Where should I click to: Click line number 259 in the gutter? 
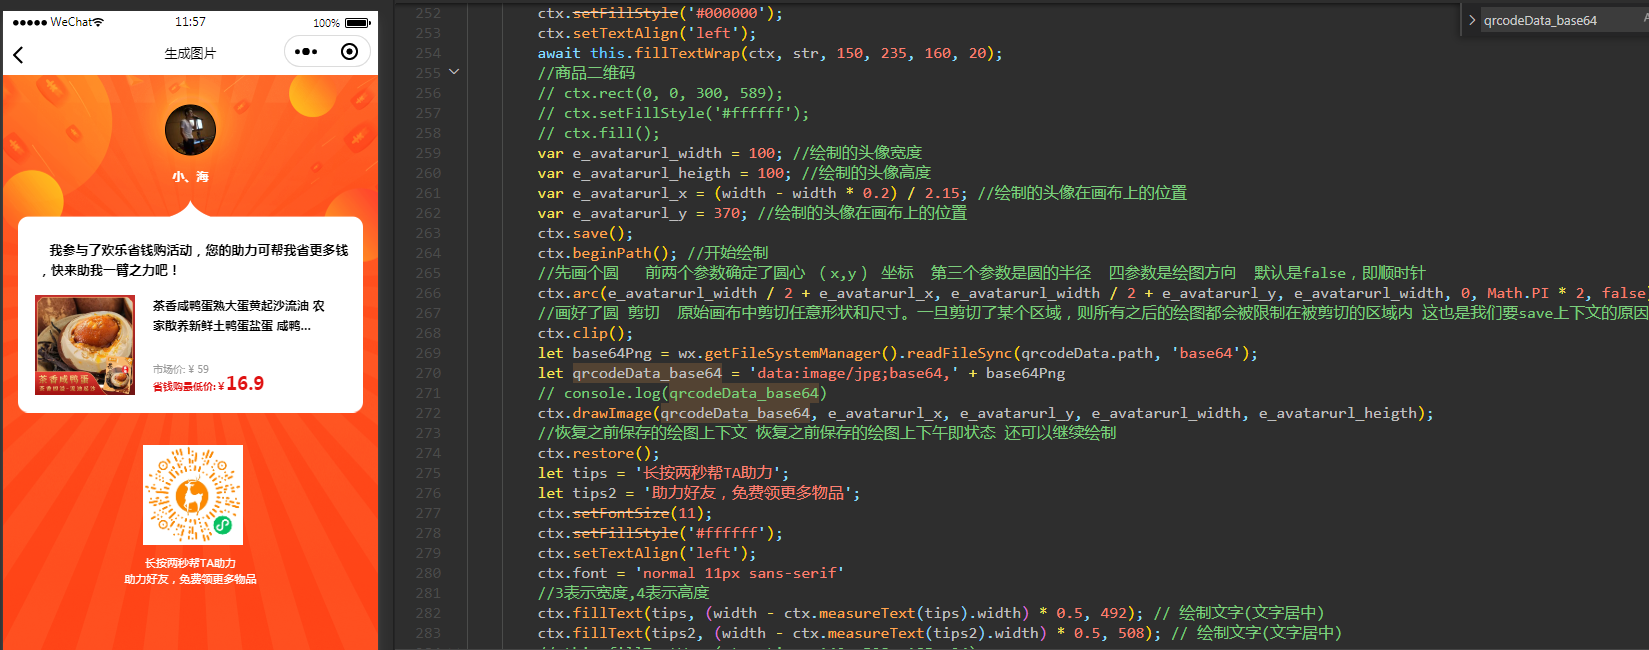pos(428,153)
